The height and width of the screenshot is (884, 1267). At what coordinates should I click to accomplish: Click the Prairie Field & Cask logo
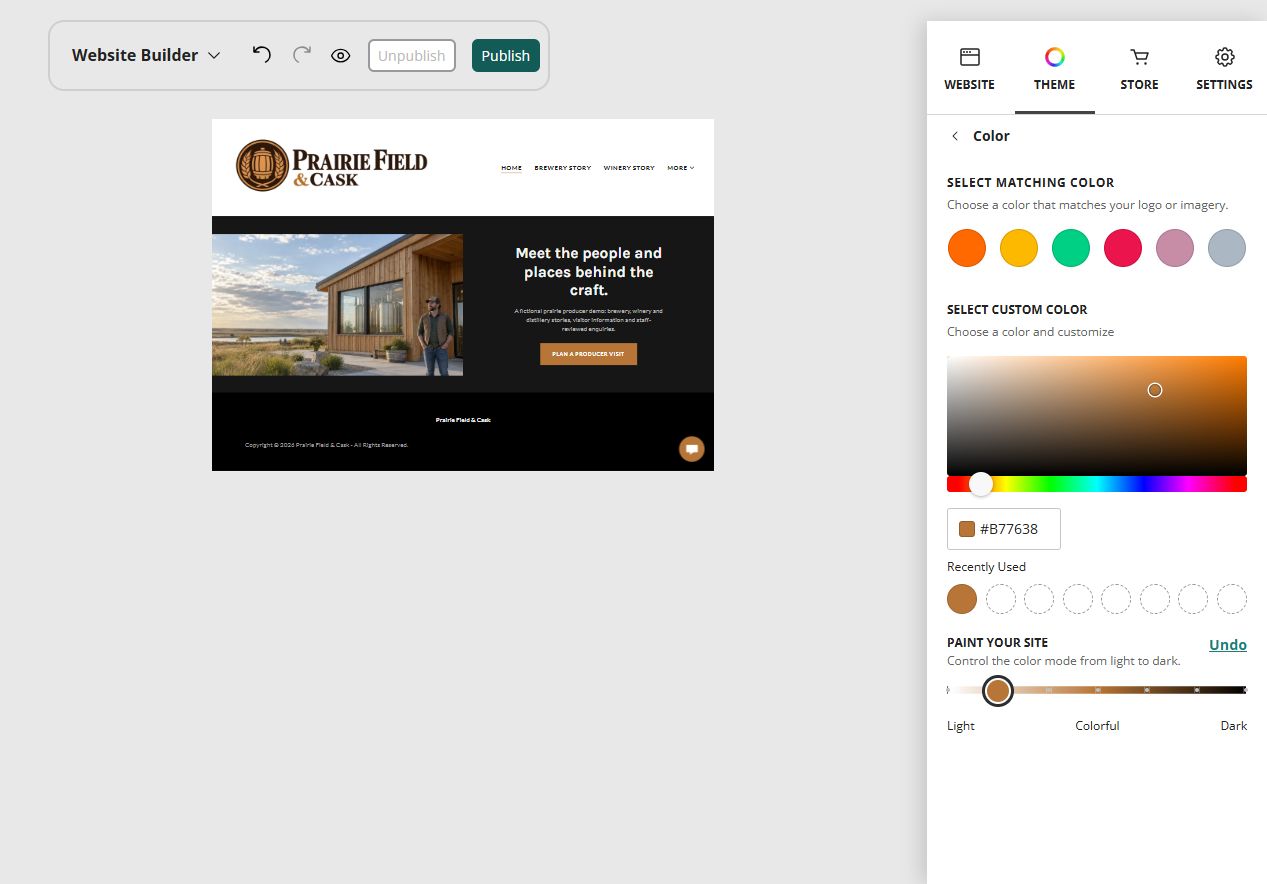coord(331,165)
